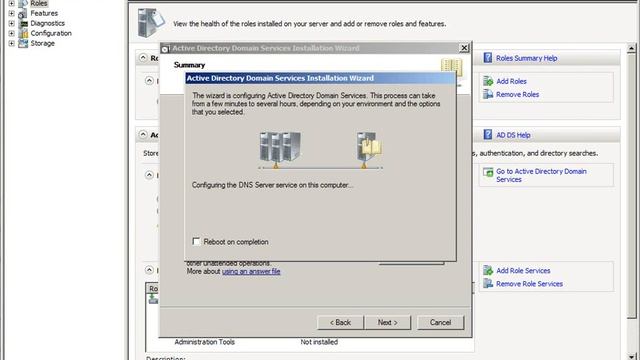Image resolution: width=640 pixels, height=360 pixels.
Task: Collapse the Active Directory section chevron
Action: pos(143,134)
